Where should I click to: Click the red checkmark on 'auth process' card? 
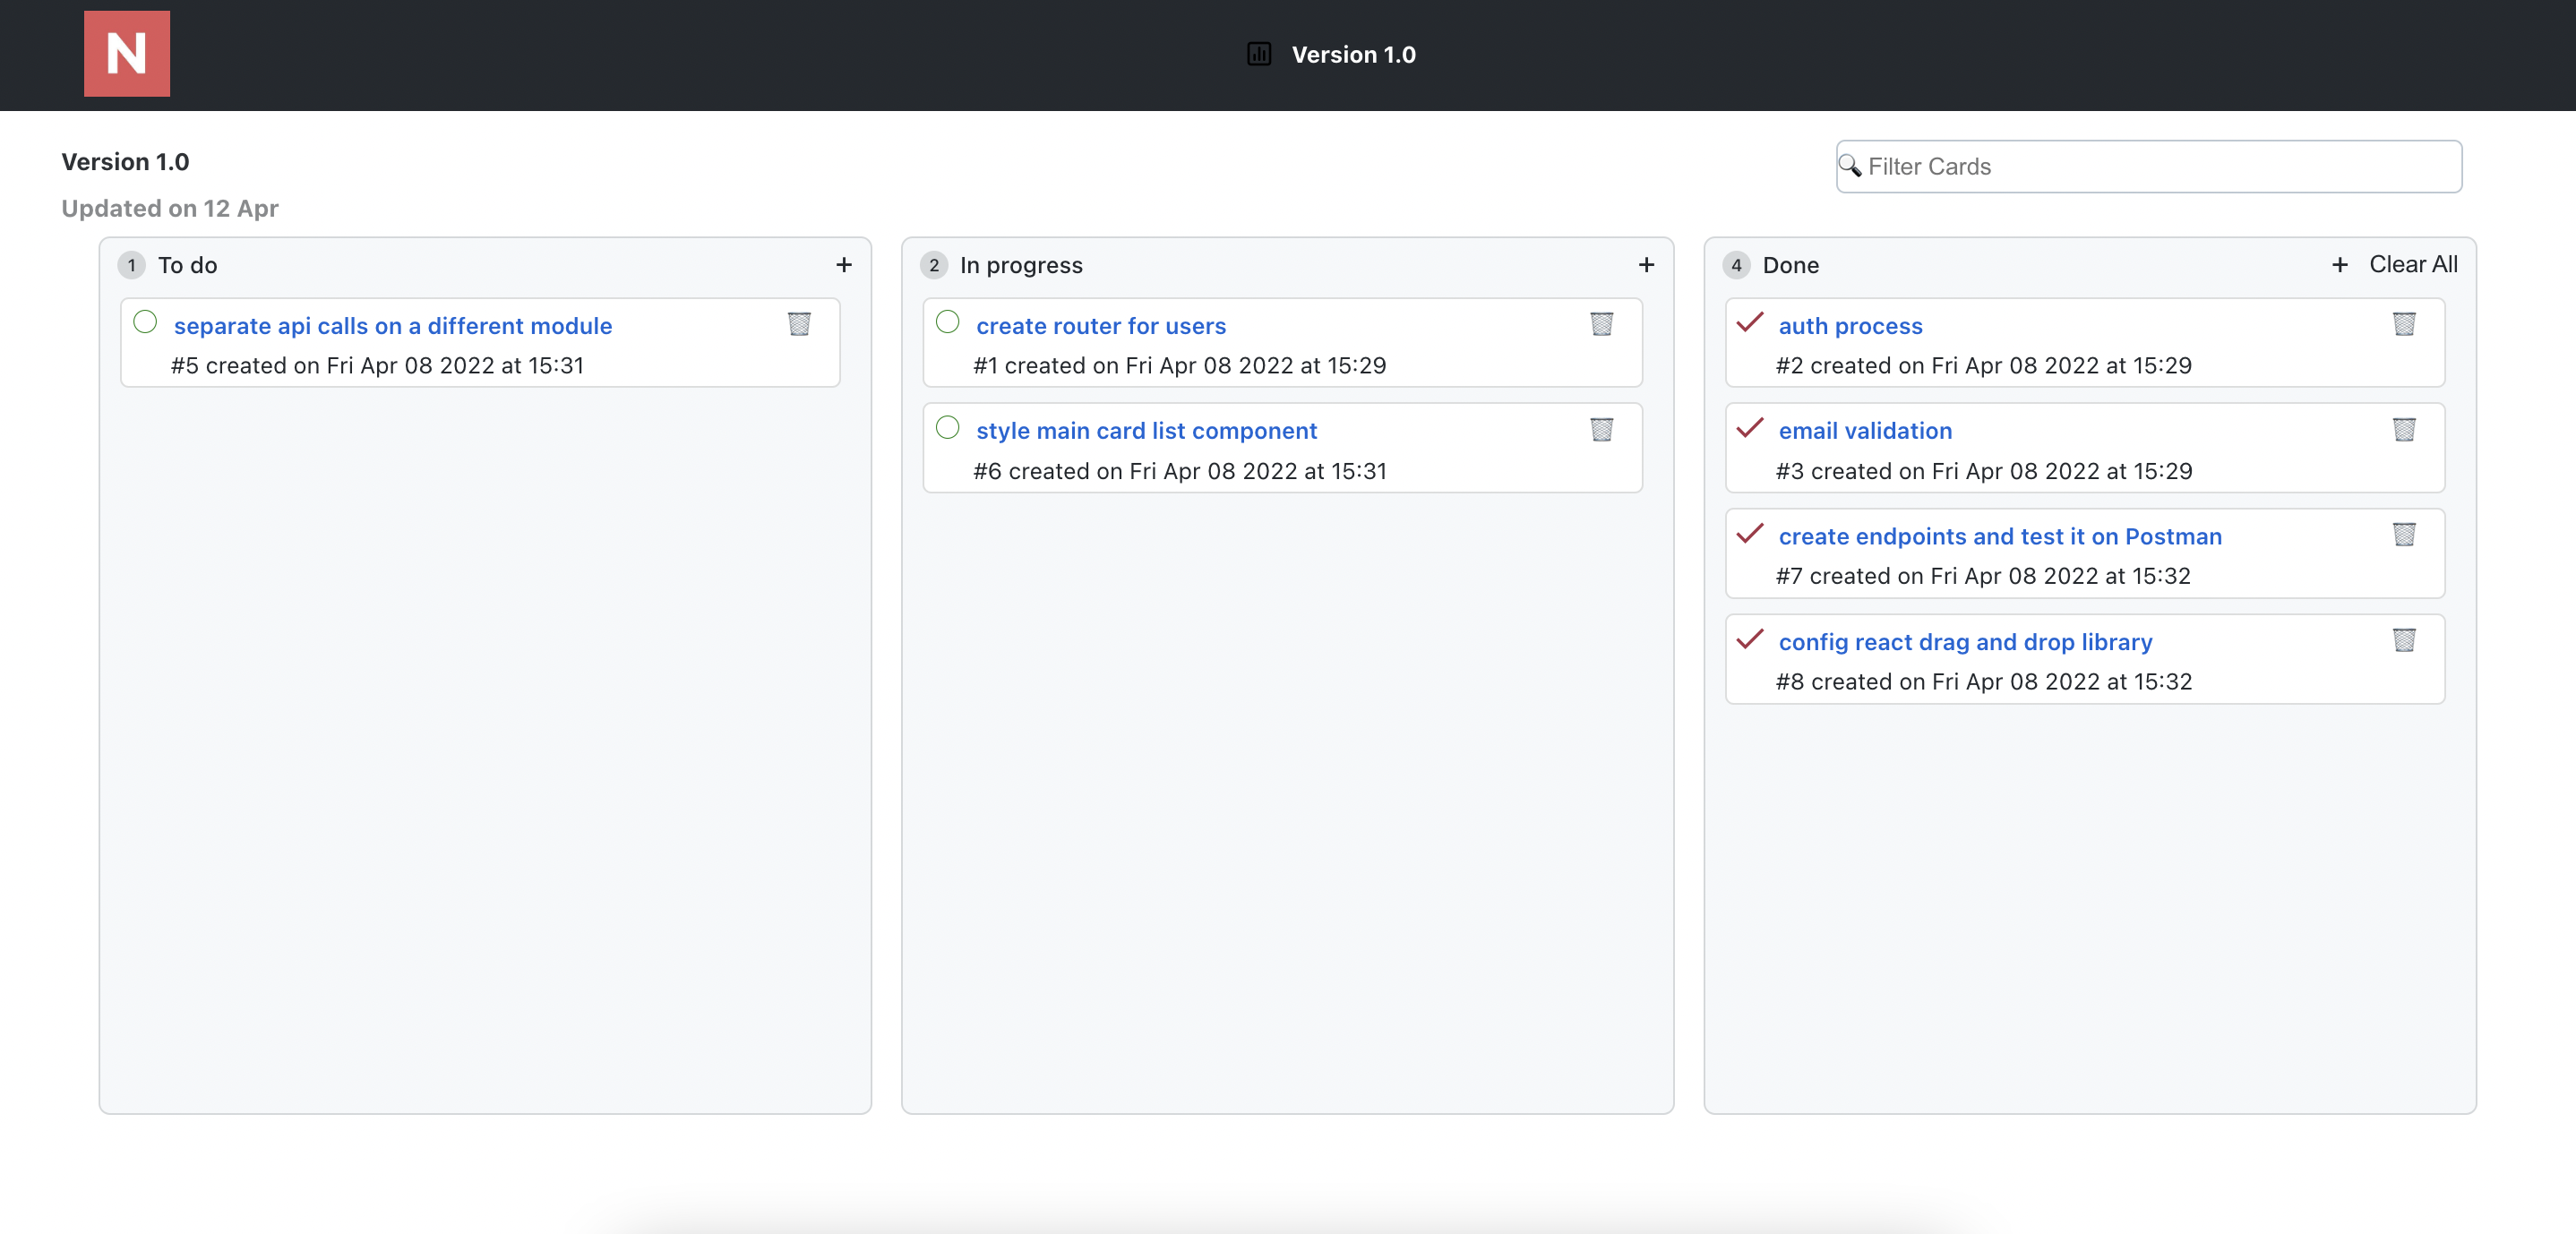[x=1750, y=324]
